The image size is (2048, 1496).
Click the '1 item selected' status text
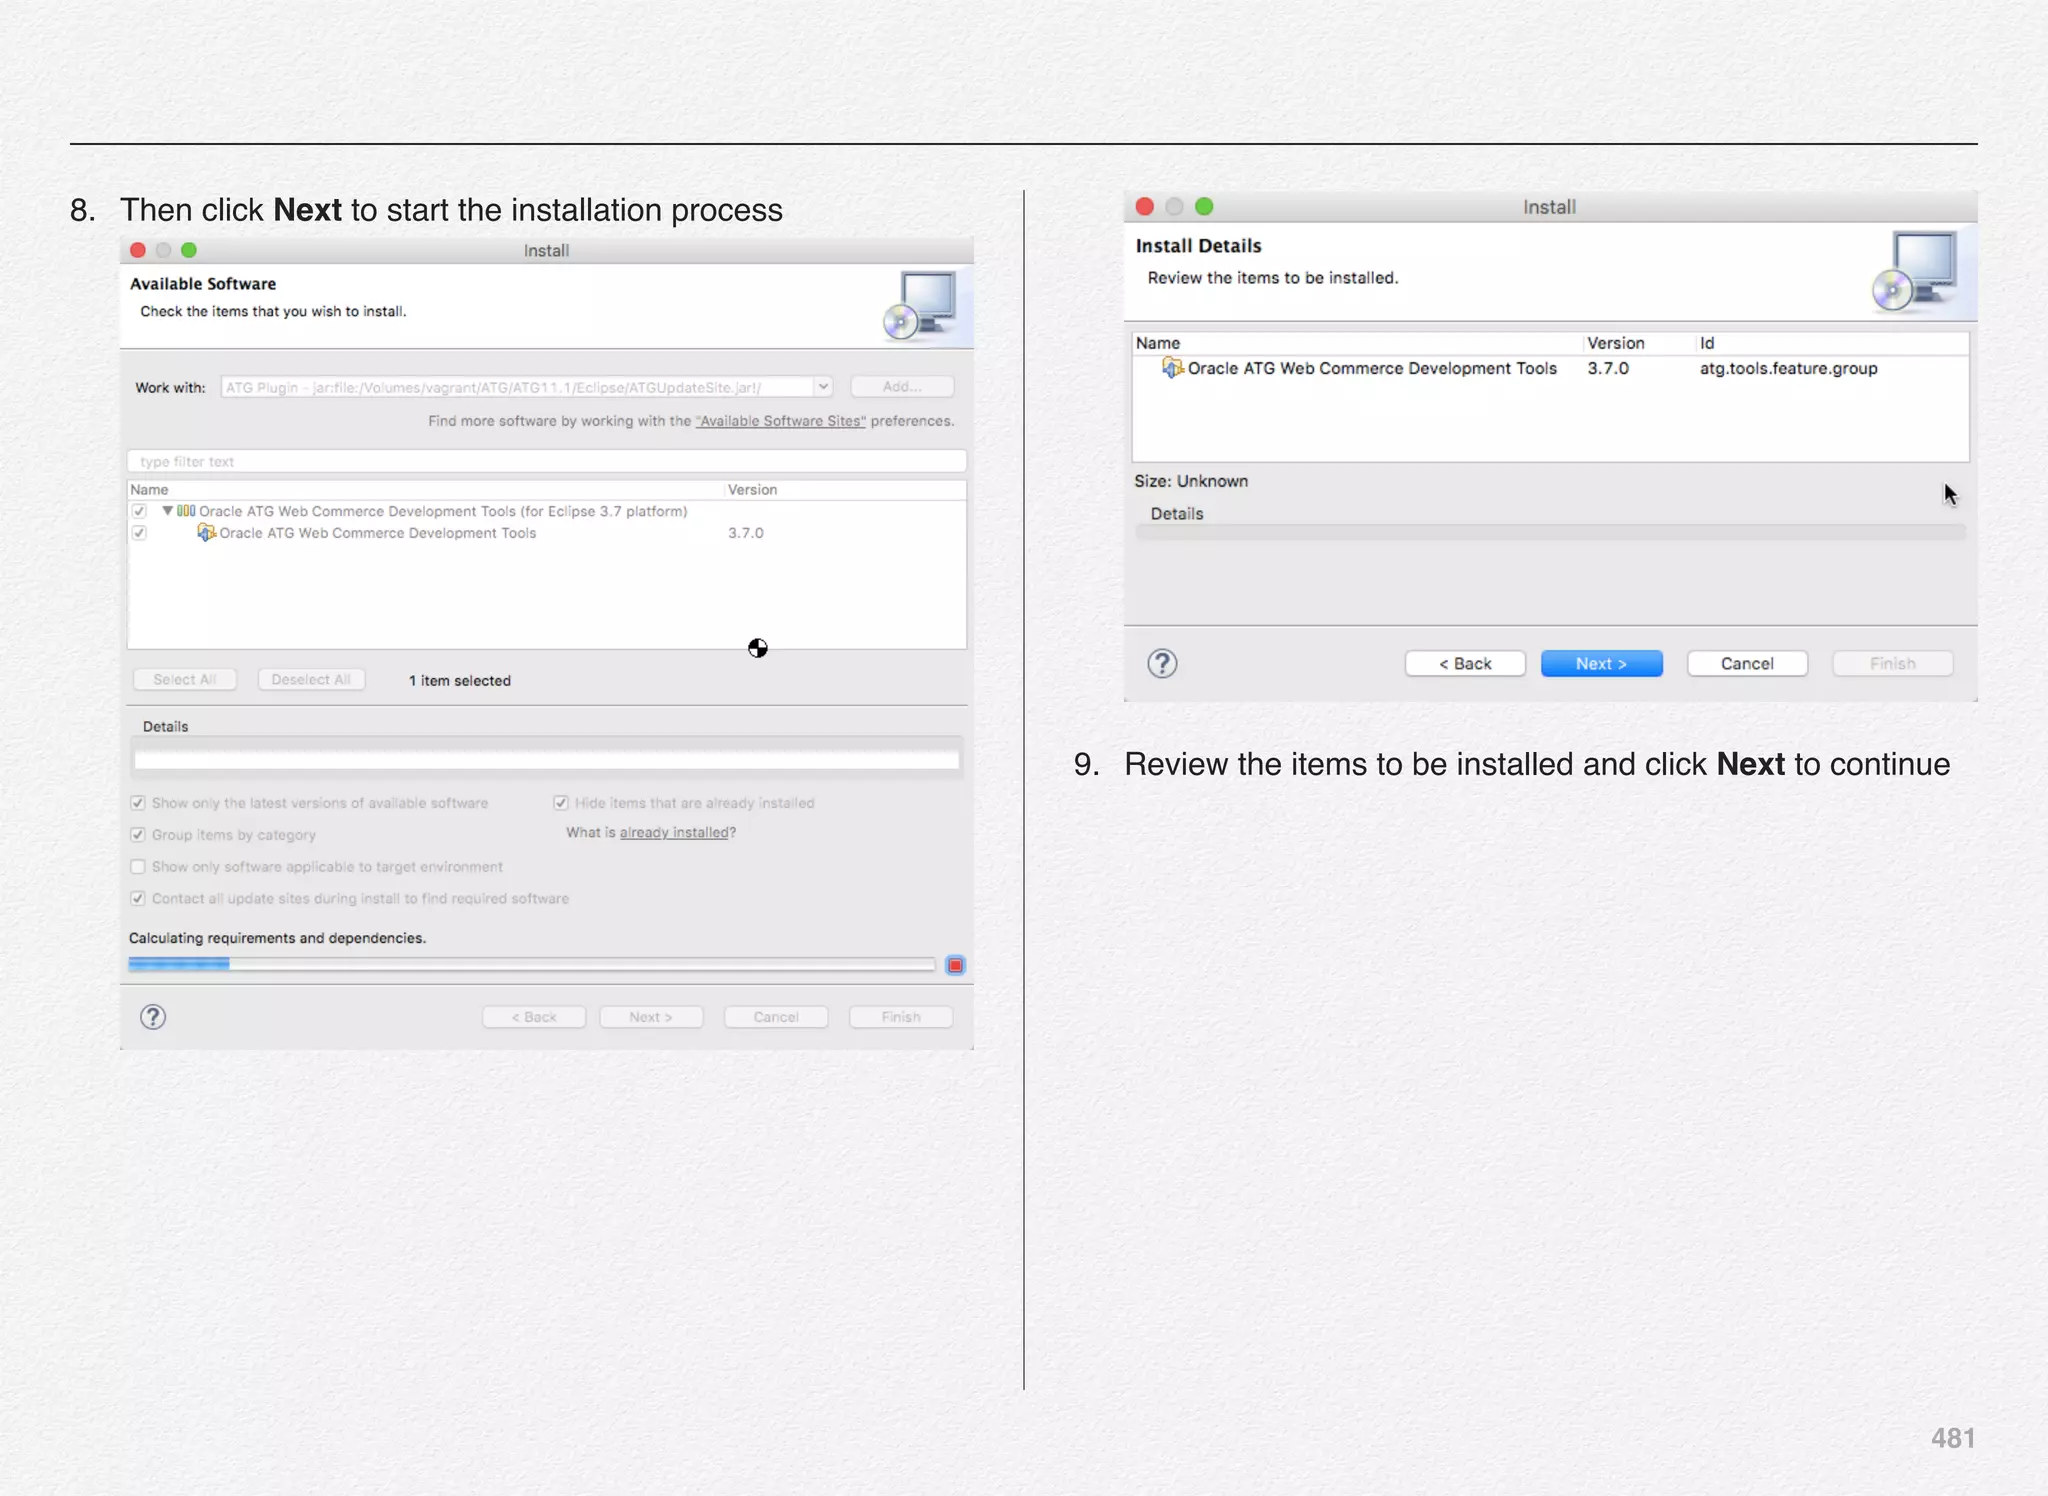pyautogui.click(x=460, y=681)
